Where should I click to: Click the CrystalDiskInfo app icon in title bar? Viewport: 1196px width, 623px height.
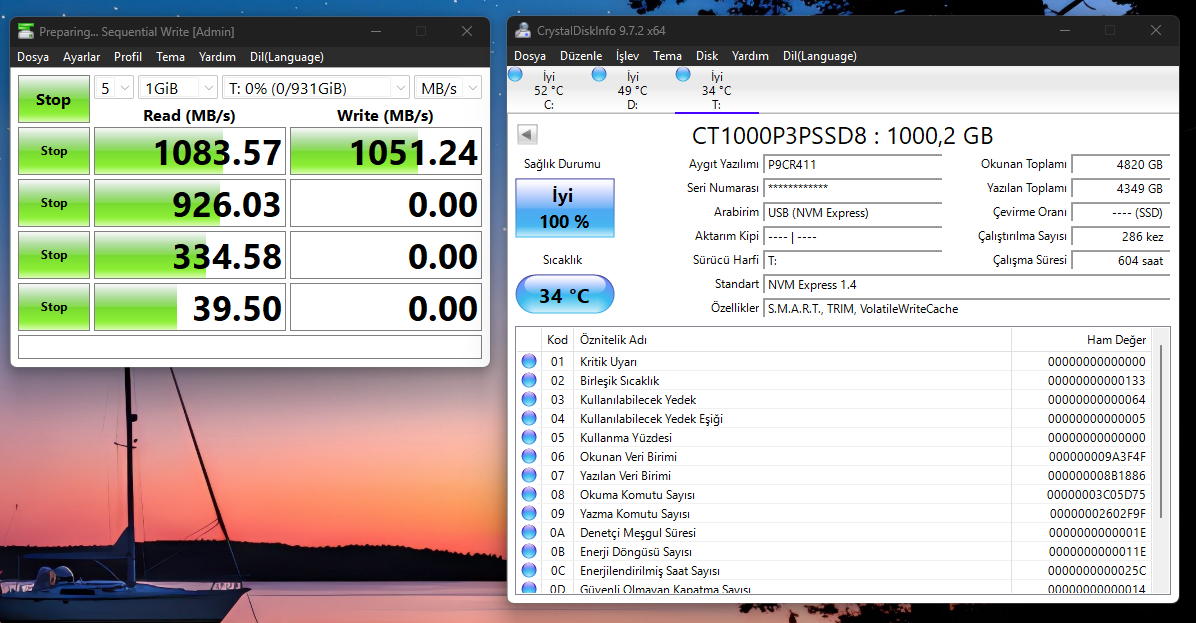point(522,31)
